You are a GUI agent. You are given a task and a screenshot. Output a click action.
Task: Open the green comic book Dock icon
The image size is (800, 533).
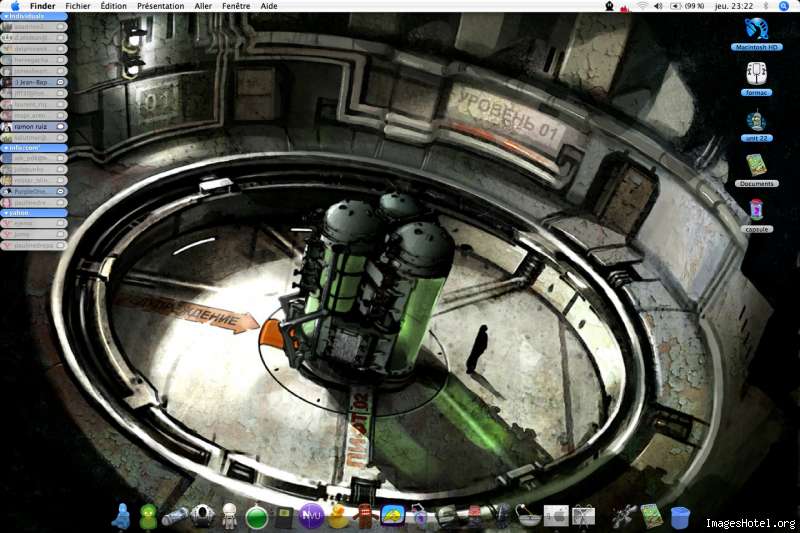tap(652, 516)
